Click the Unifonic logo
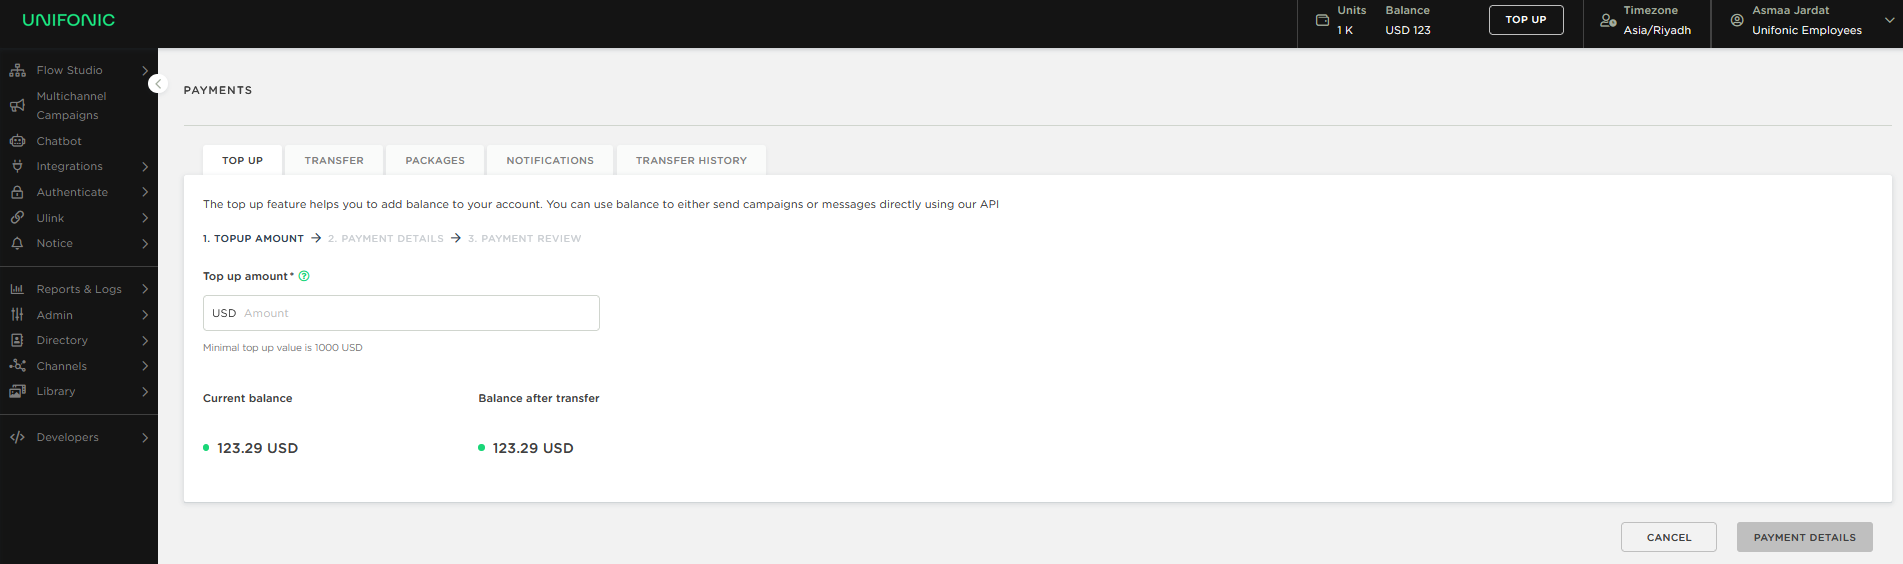Image resolution: width=1903 pixels, height=564 pixels. 69,20
